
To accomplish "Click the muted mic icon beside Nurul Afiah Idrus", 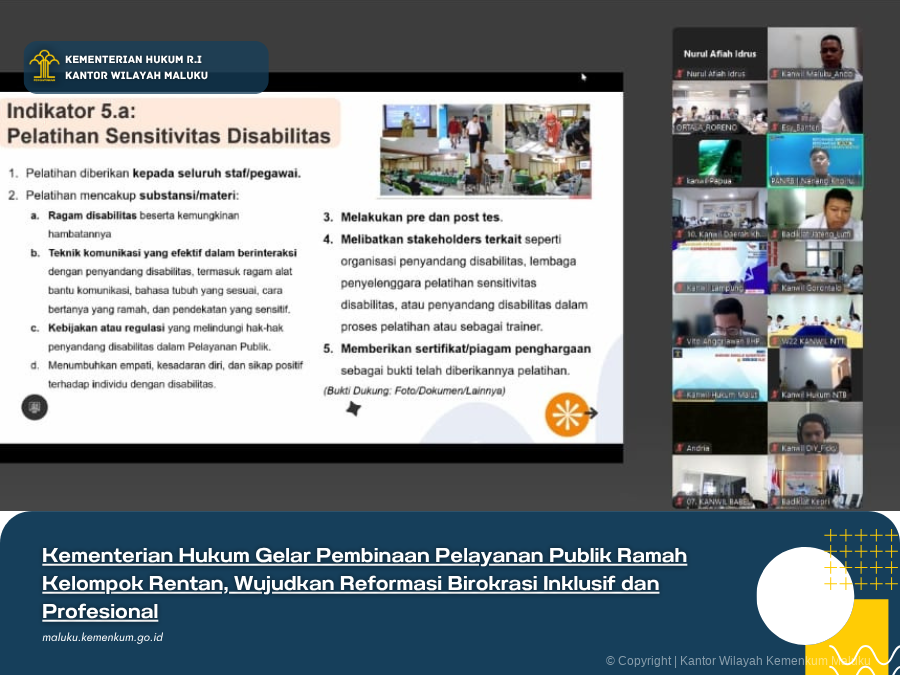I will [680, 74].
